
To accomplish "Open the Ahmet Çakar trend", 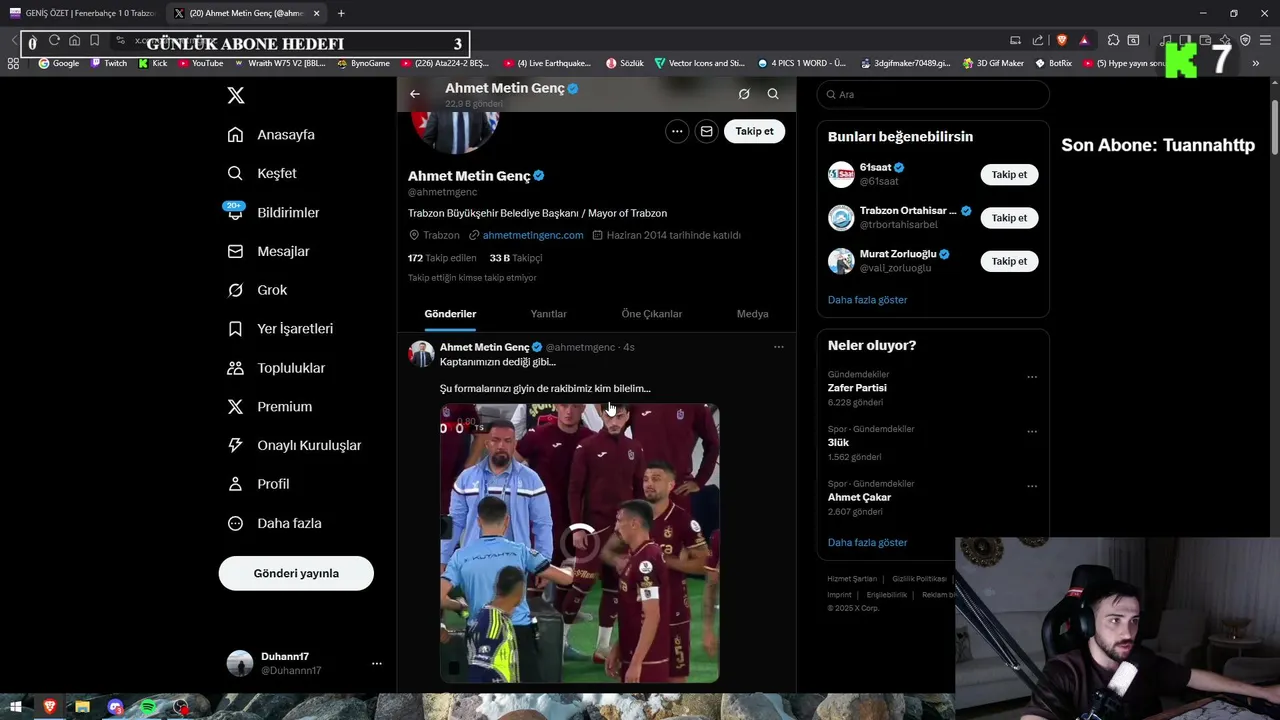I will tap(859, 497).
